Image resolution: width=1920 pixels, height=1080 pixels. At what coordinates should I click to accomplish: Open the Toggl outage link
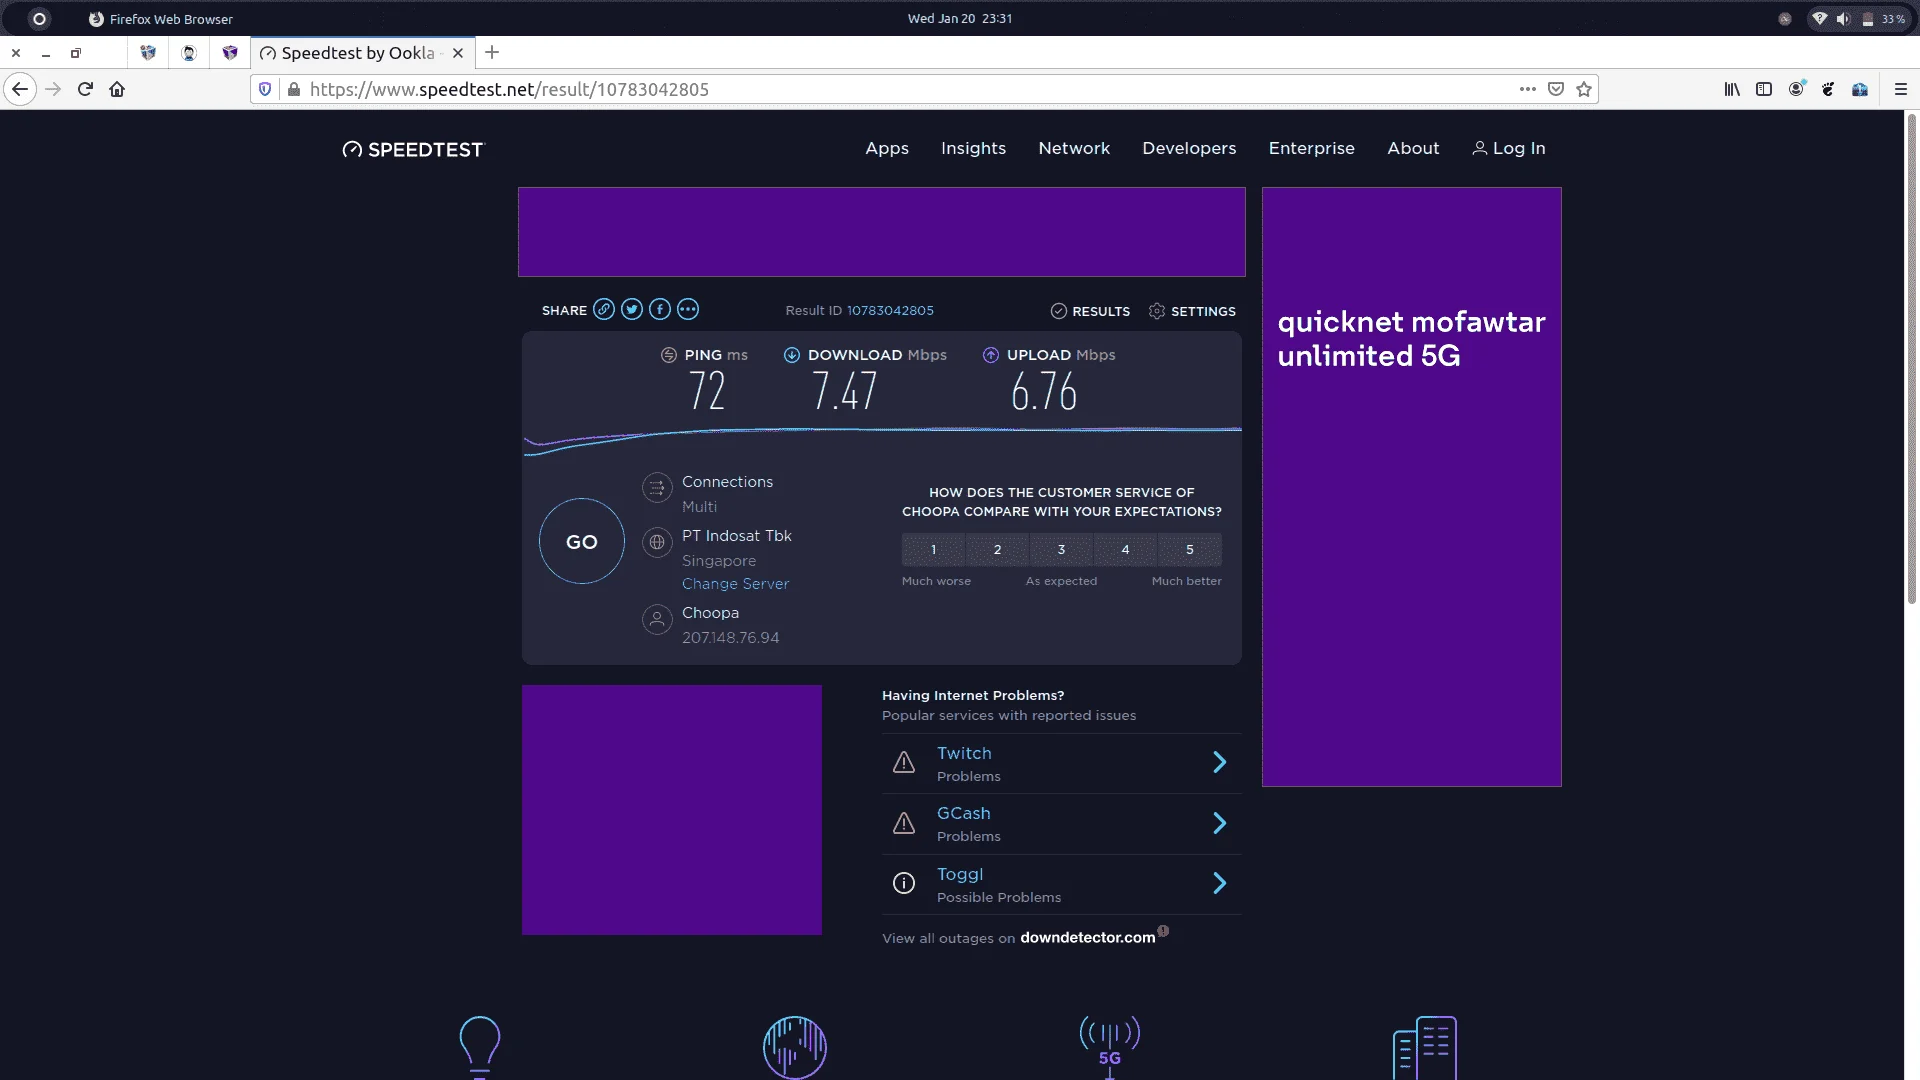tap(960, 874)
